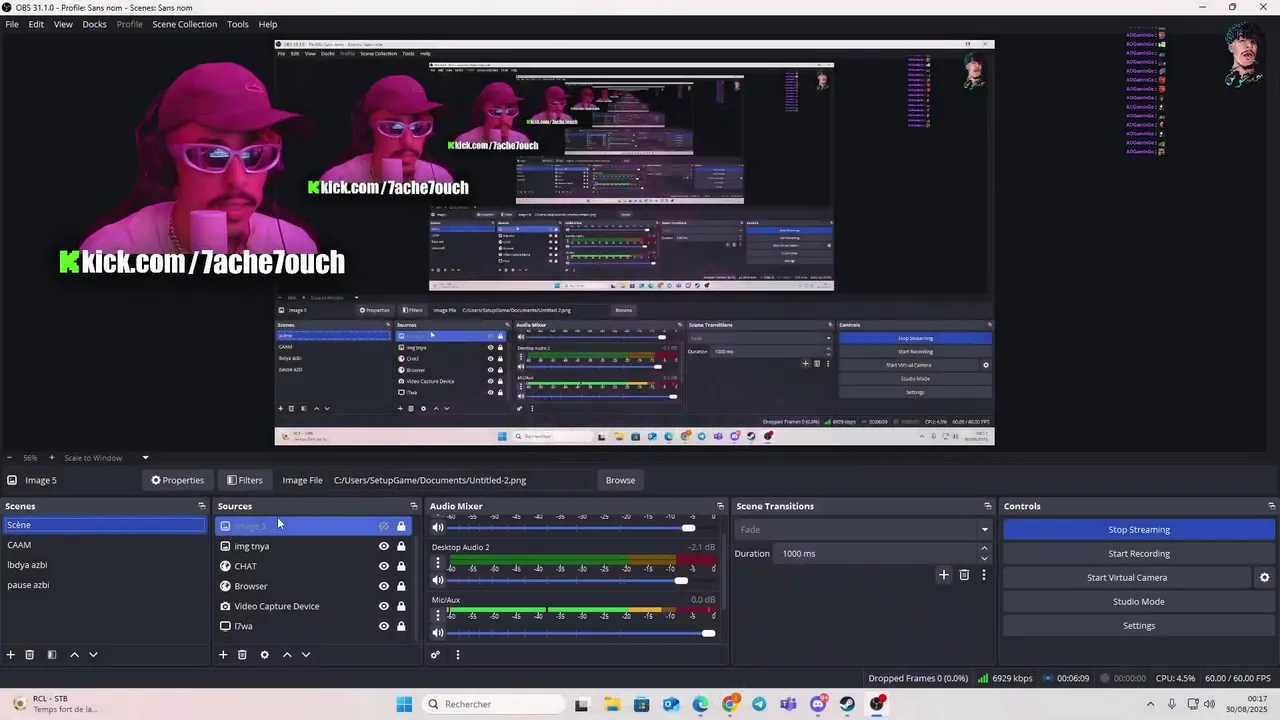Open source Properties button

click(177, 480)
